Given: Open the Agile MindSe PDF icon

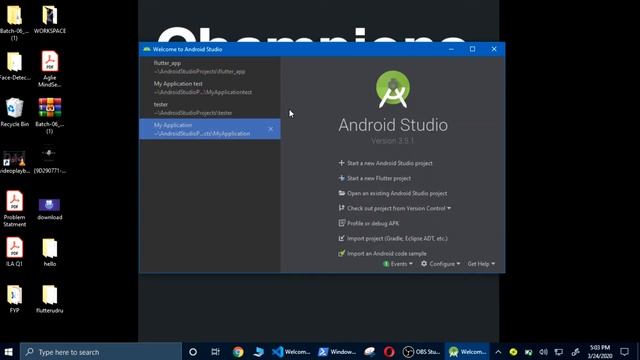Looking at the screenshot, I should click(50, 69).
